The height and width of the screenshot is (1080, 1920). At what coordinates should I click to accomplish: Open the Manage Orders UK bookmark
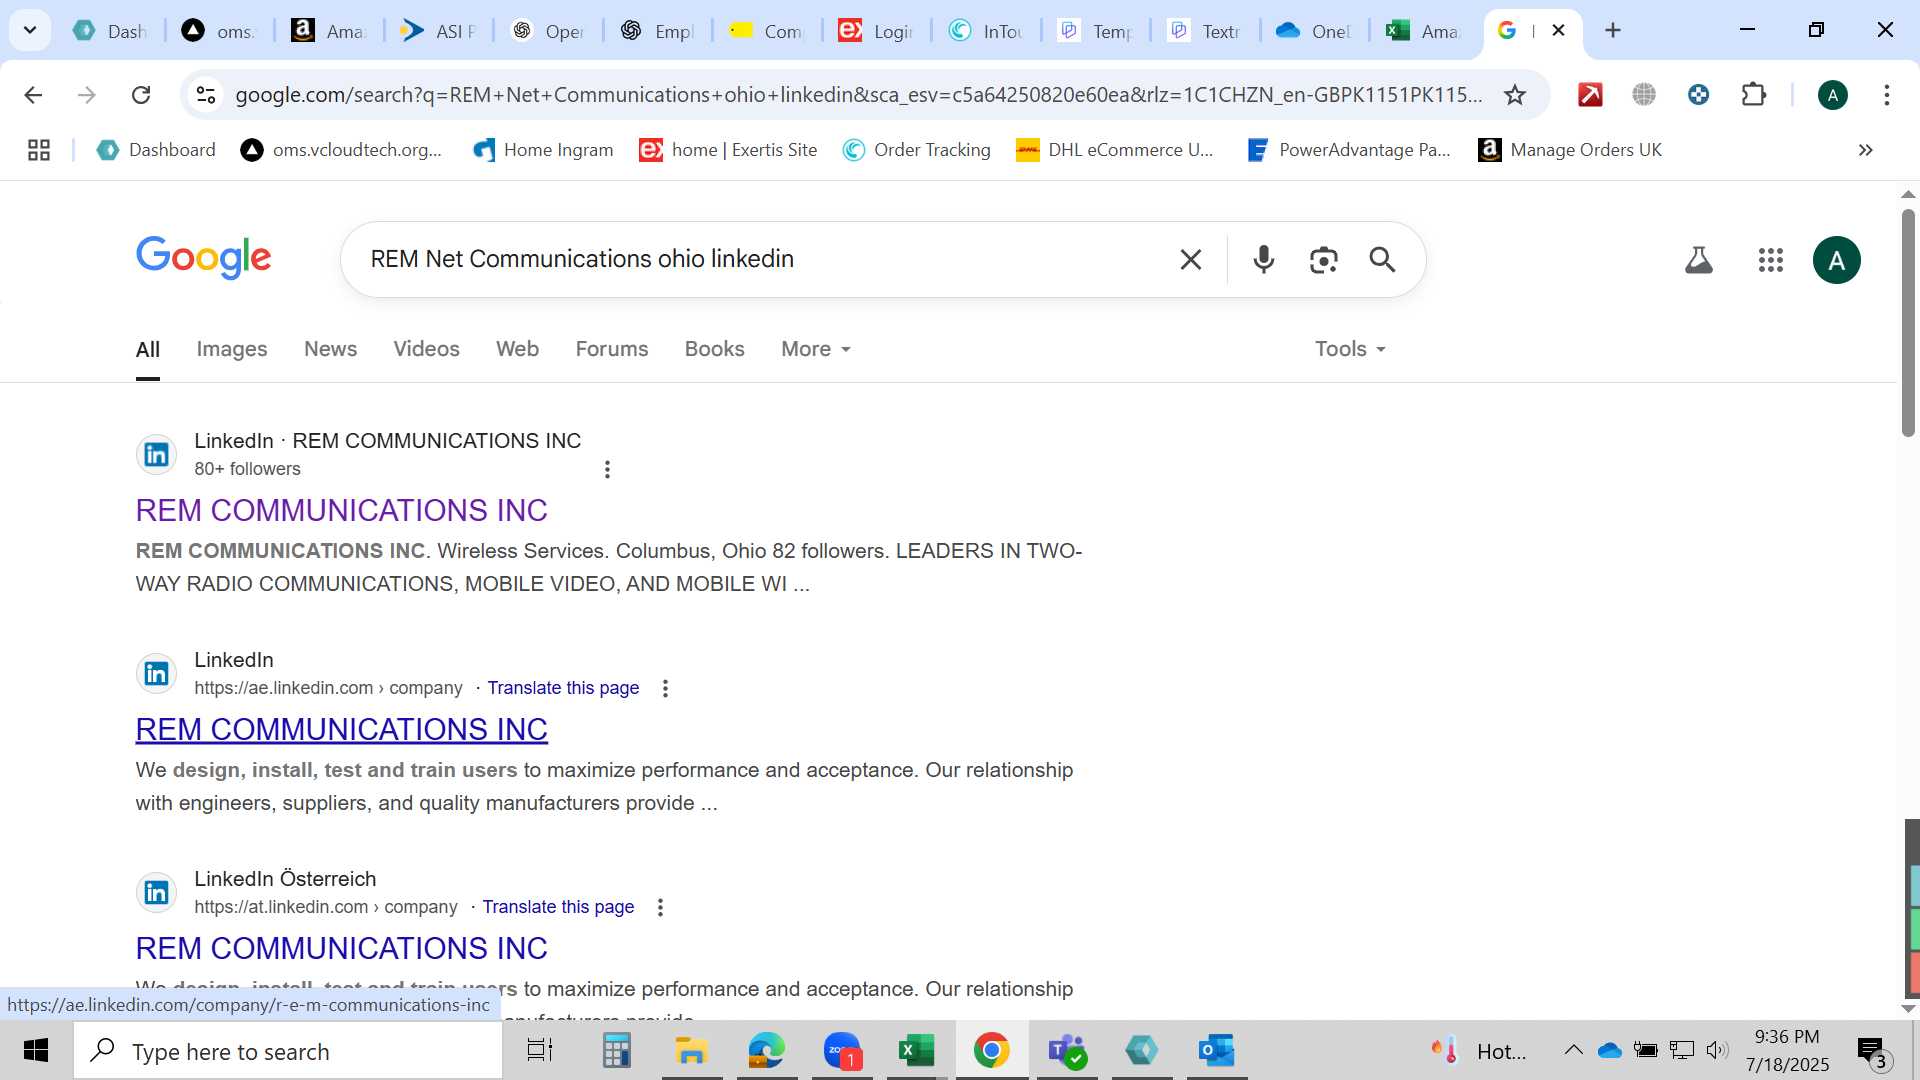pos(1570,150)
